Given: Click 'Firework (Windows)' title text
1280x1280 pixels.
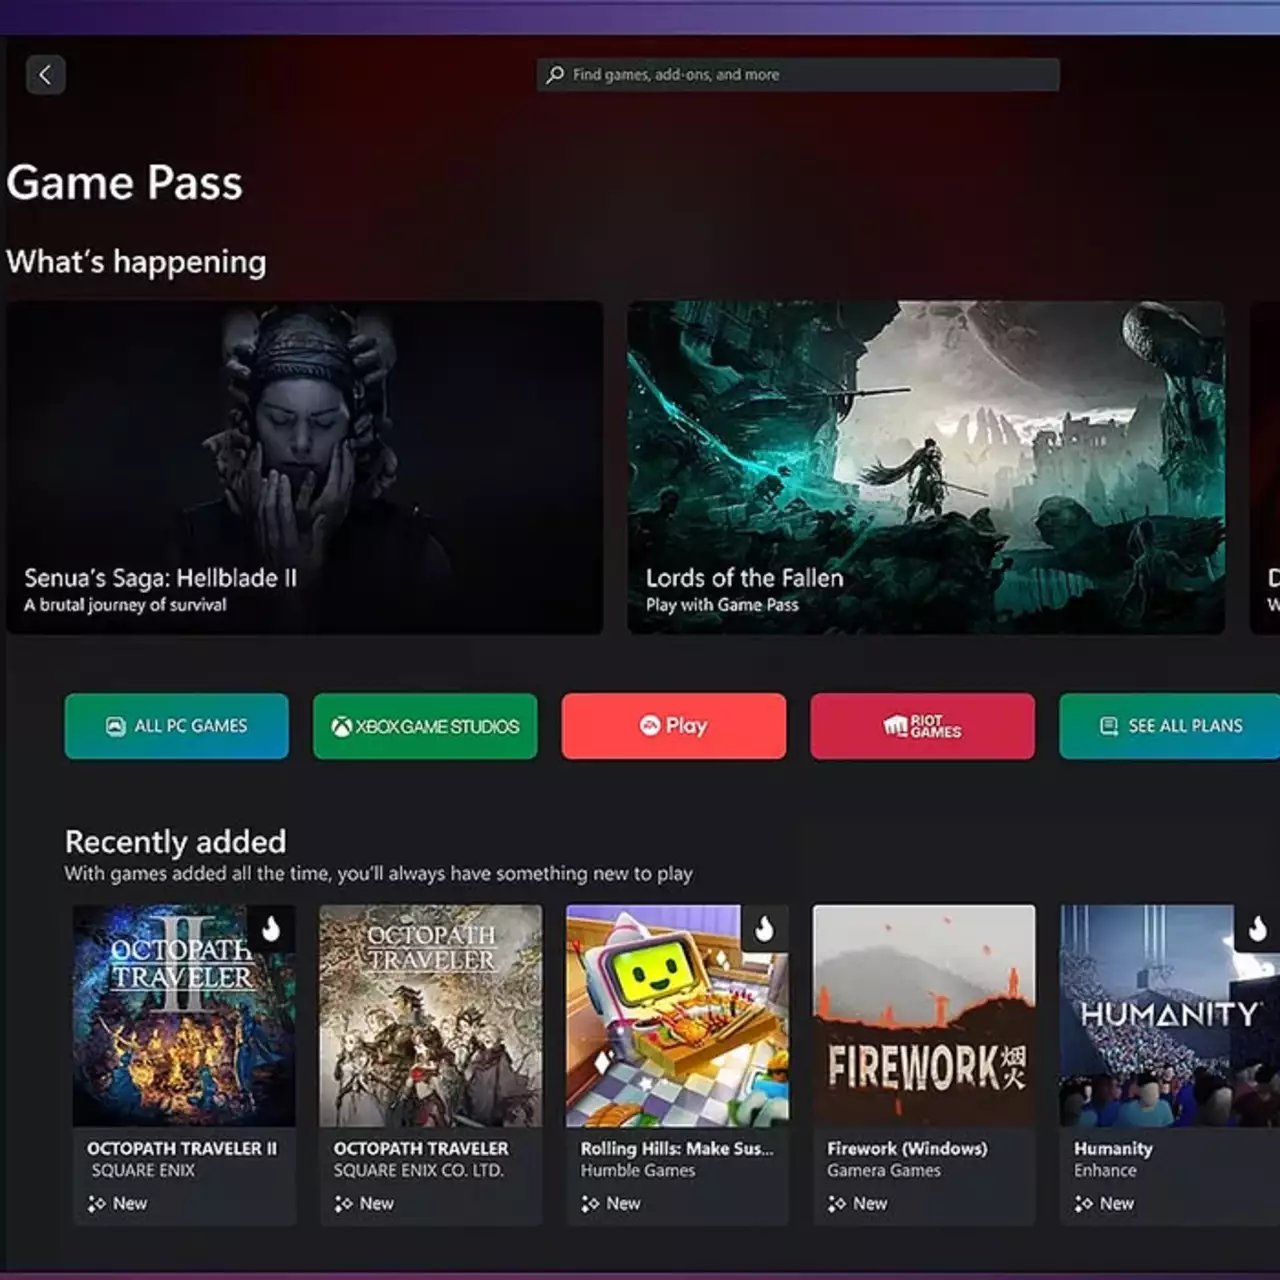Looking at the screenshot, I should pyautogui.click(x=907, y=1149).
